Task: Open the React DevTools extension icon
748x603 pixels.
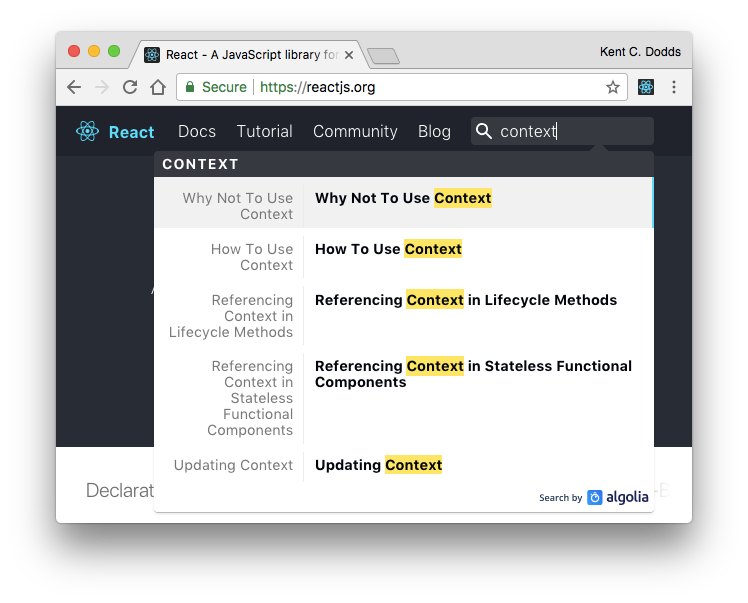Action: tap(646, 87)
